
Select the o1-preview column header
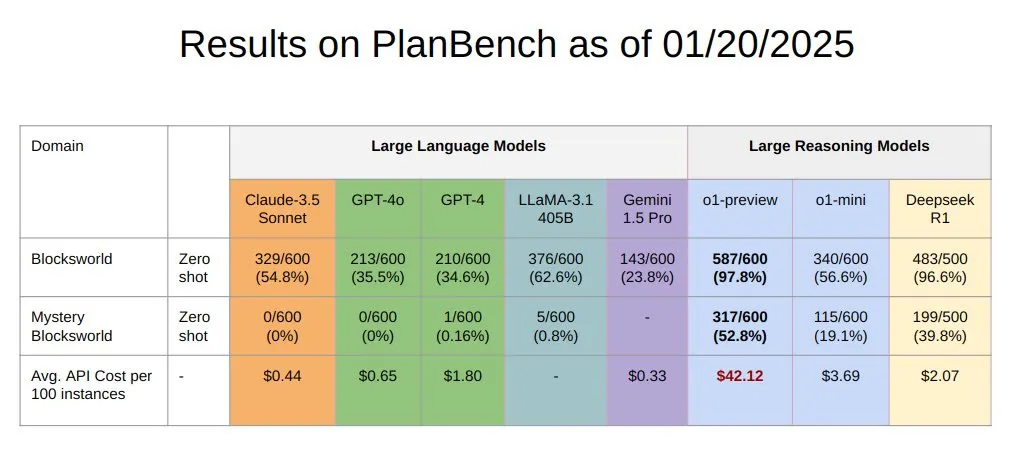739,200
